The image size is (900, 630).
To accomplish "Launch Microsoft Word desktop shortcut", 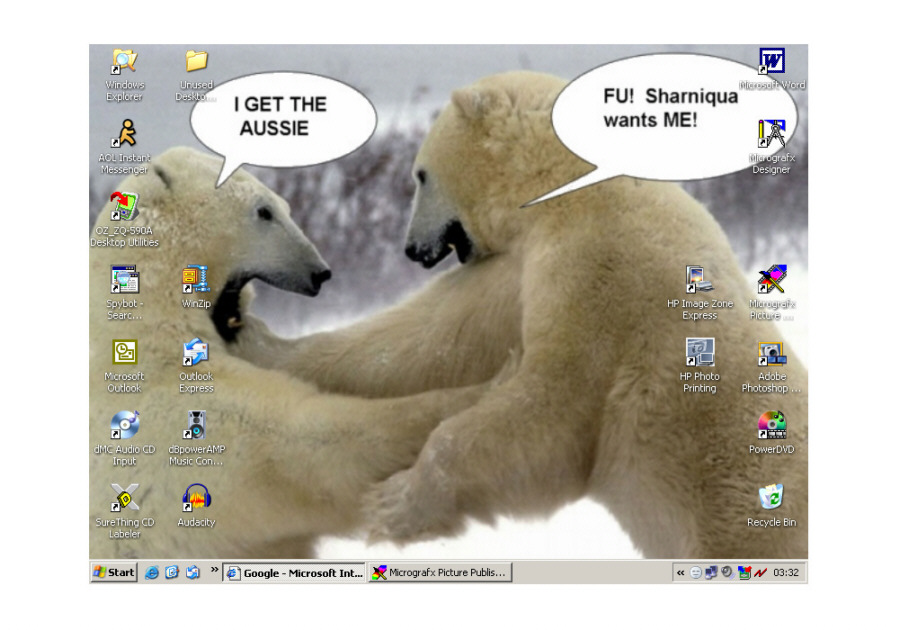I will [x=771, y=63].
